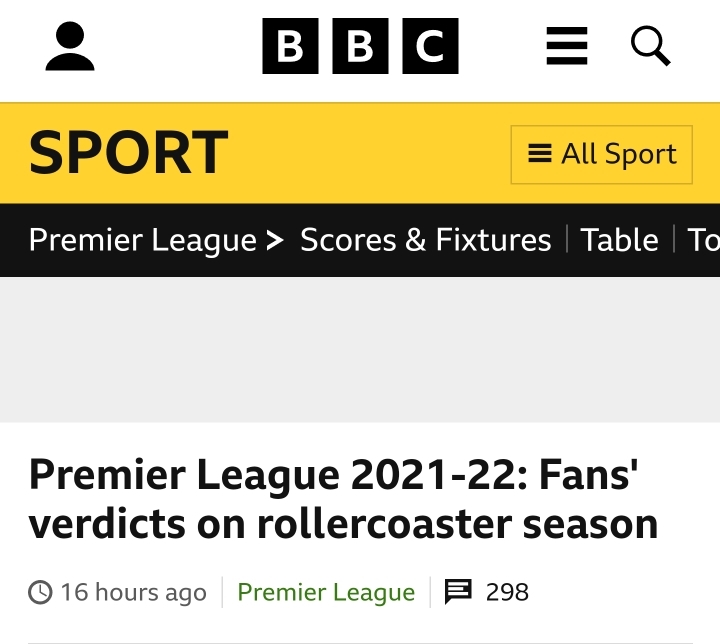Select the Scores & Fixtures tab
Viewport: 720px width, 644px height.
pyautogui.click(x=426, y=240)
